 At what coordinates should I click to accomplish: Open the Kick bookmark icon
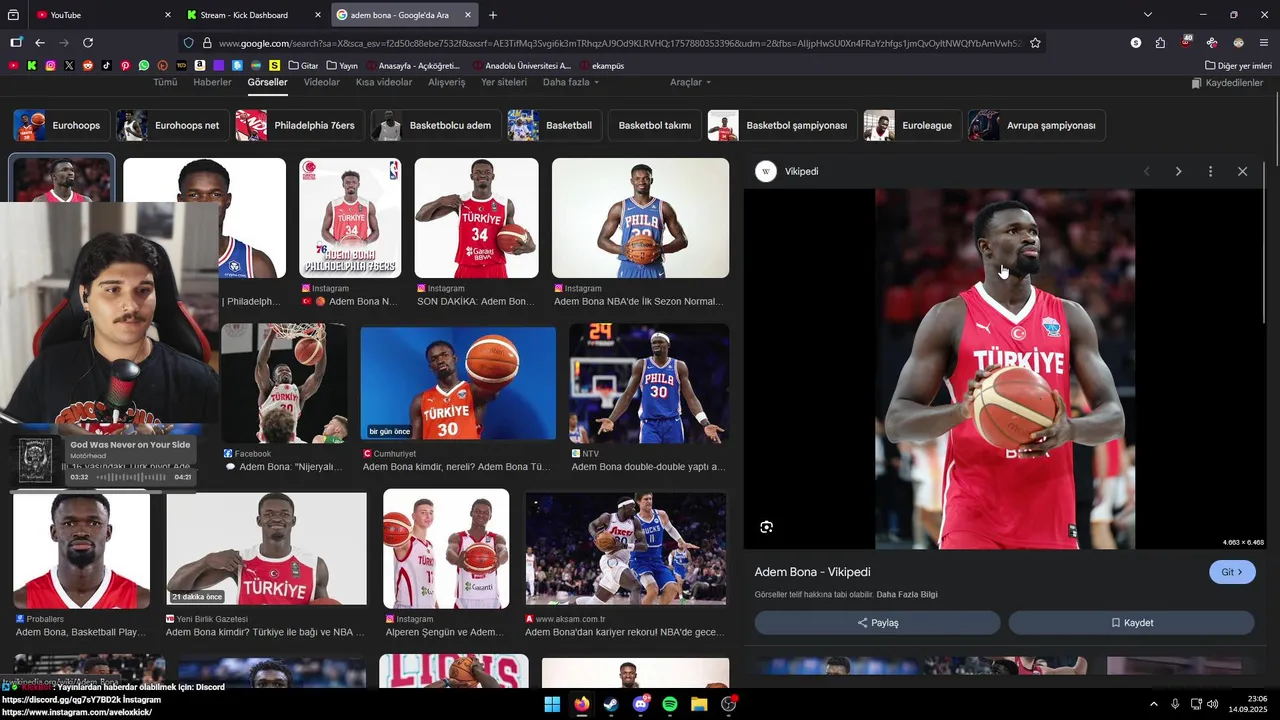pos(32,65)
